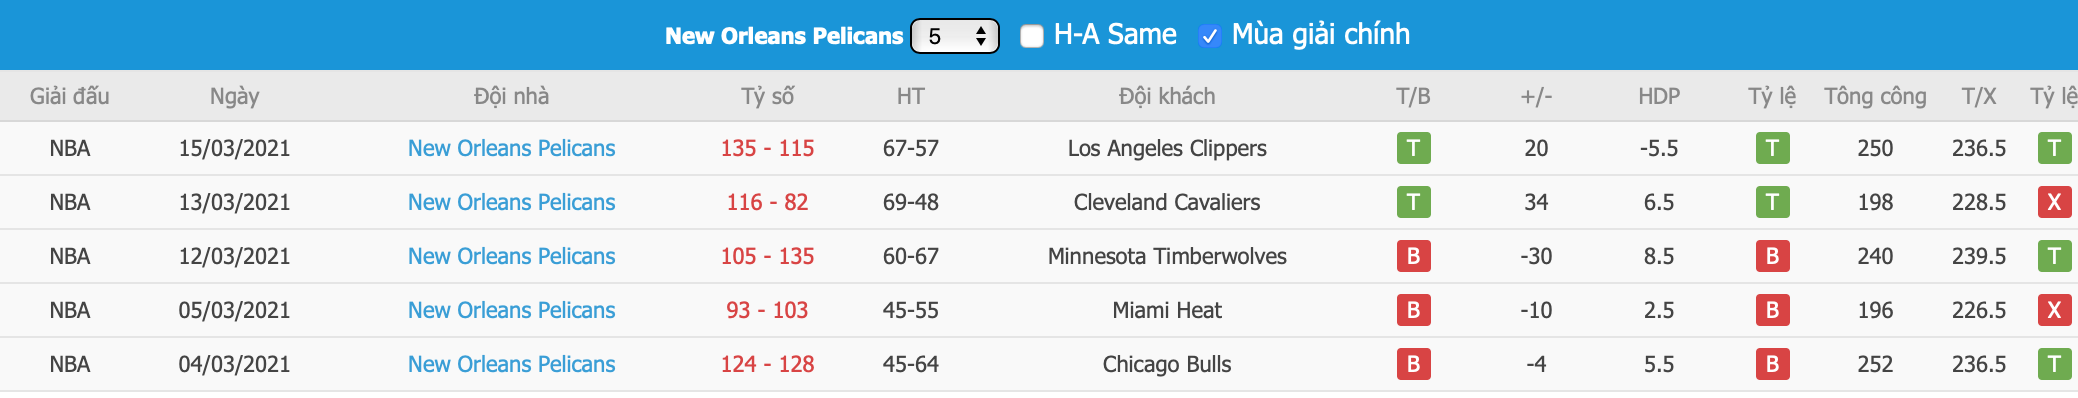Click the red X badge in Miami Heat row
Screen dimensions: 2078x398
(2054, 310)
